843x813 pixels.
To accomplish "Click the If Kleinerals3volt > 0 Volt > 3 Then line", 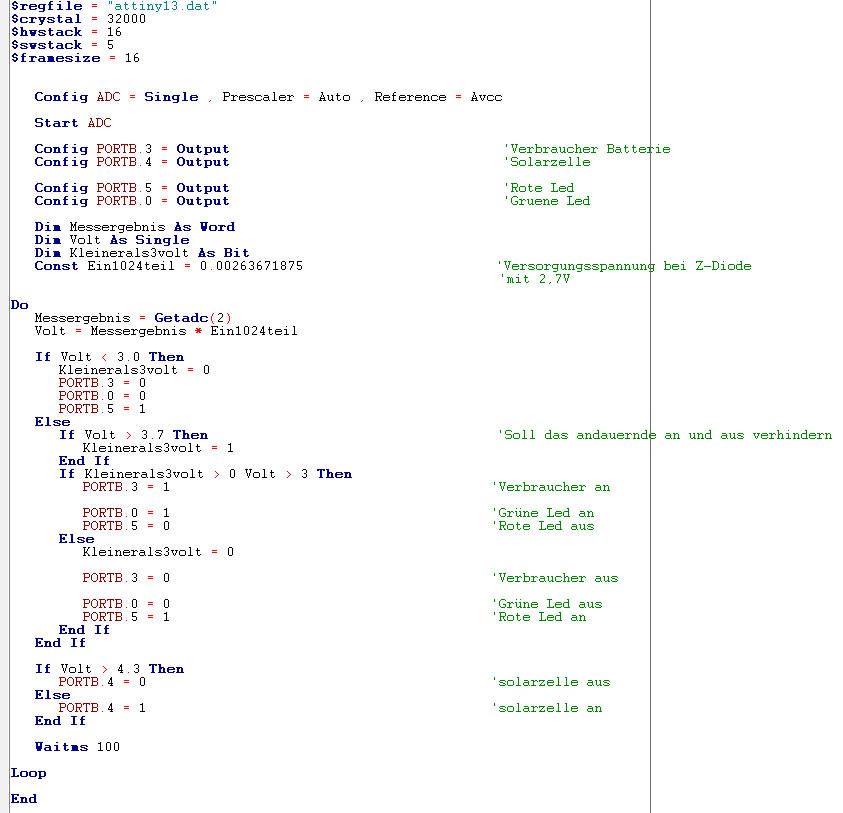I will (205, 474).
